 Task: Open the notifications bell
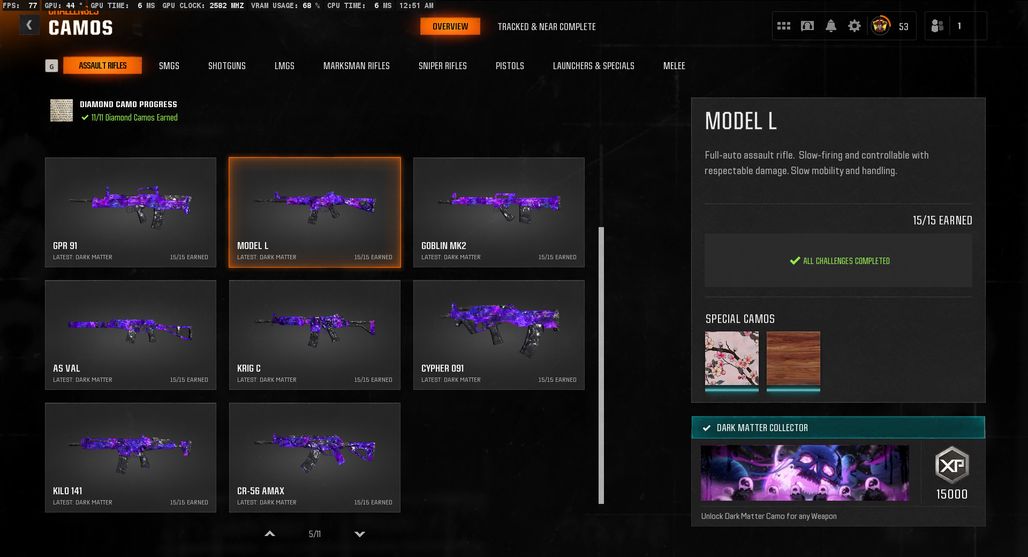[831, 26]
